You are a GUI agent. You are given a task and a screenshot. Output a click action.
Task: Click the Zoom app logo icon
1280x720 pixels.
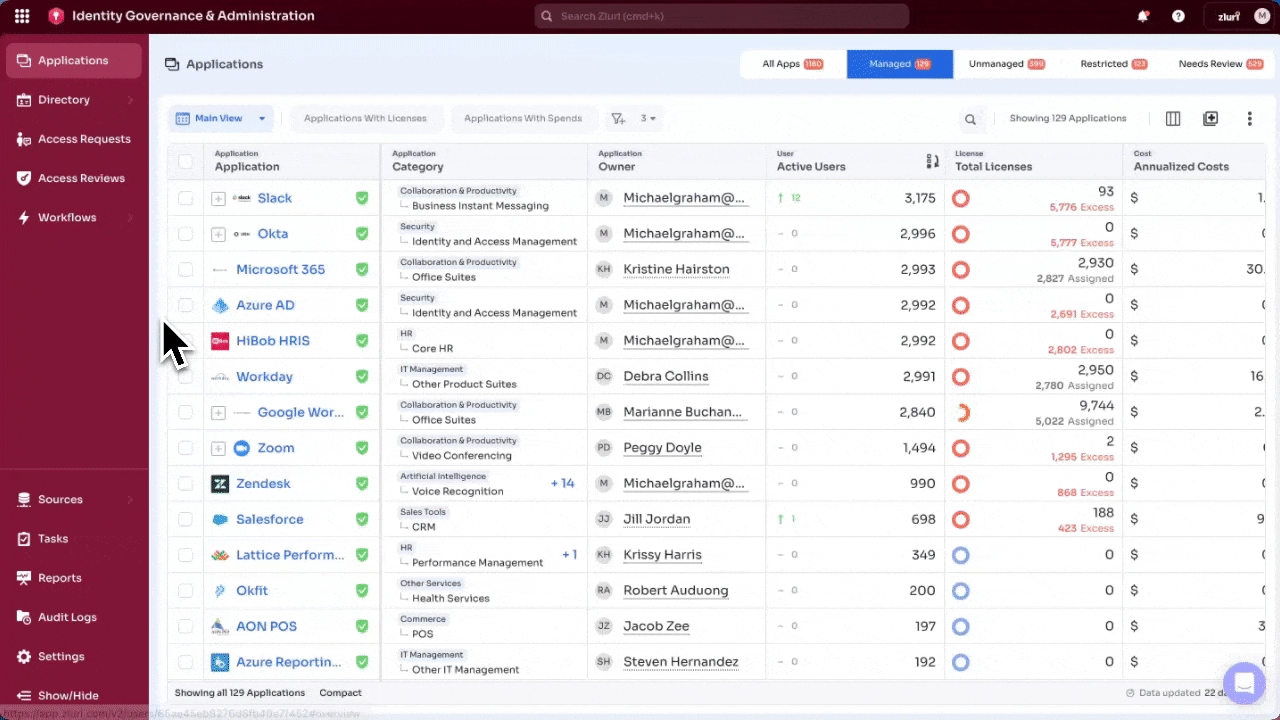pyautogui.click(x=241, y=448)
